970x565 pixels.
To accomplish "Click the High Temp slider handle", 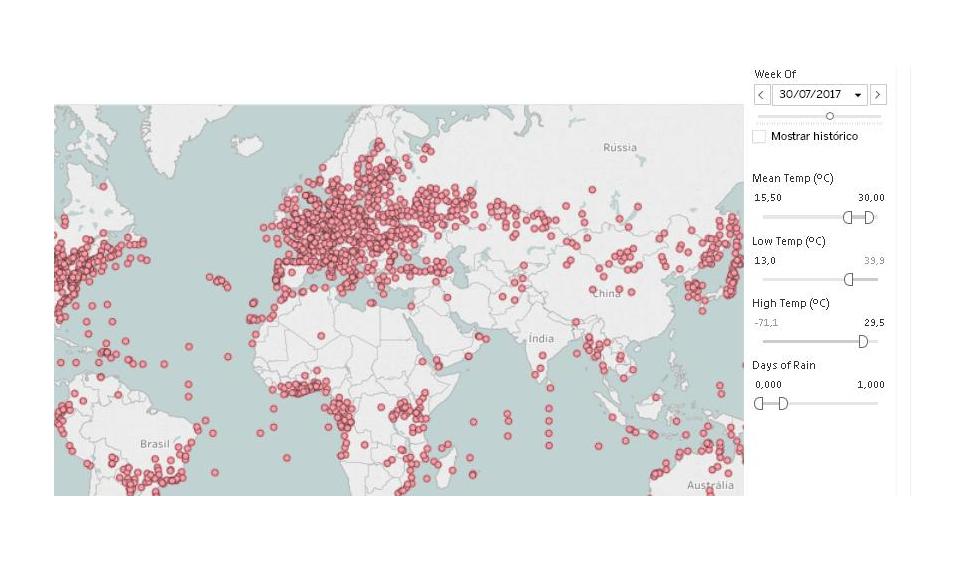I will (863, 341).
